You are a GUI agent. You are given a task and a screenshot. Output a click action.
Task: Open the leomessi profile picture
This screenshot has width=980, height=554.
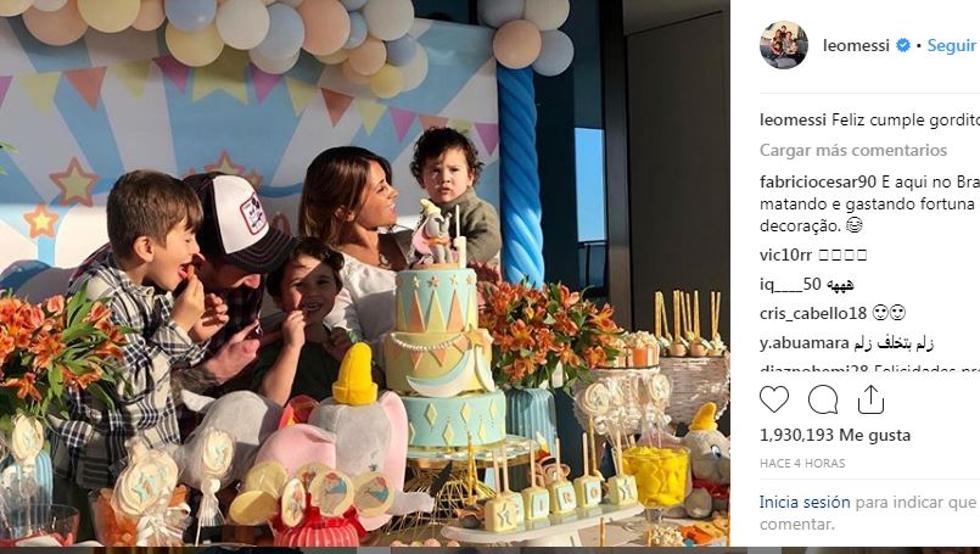(x=784, y=45)
